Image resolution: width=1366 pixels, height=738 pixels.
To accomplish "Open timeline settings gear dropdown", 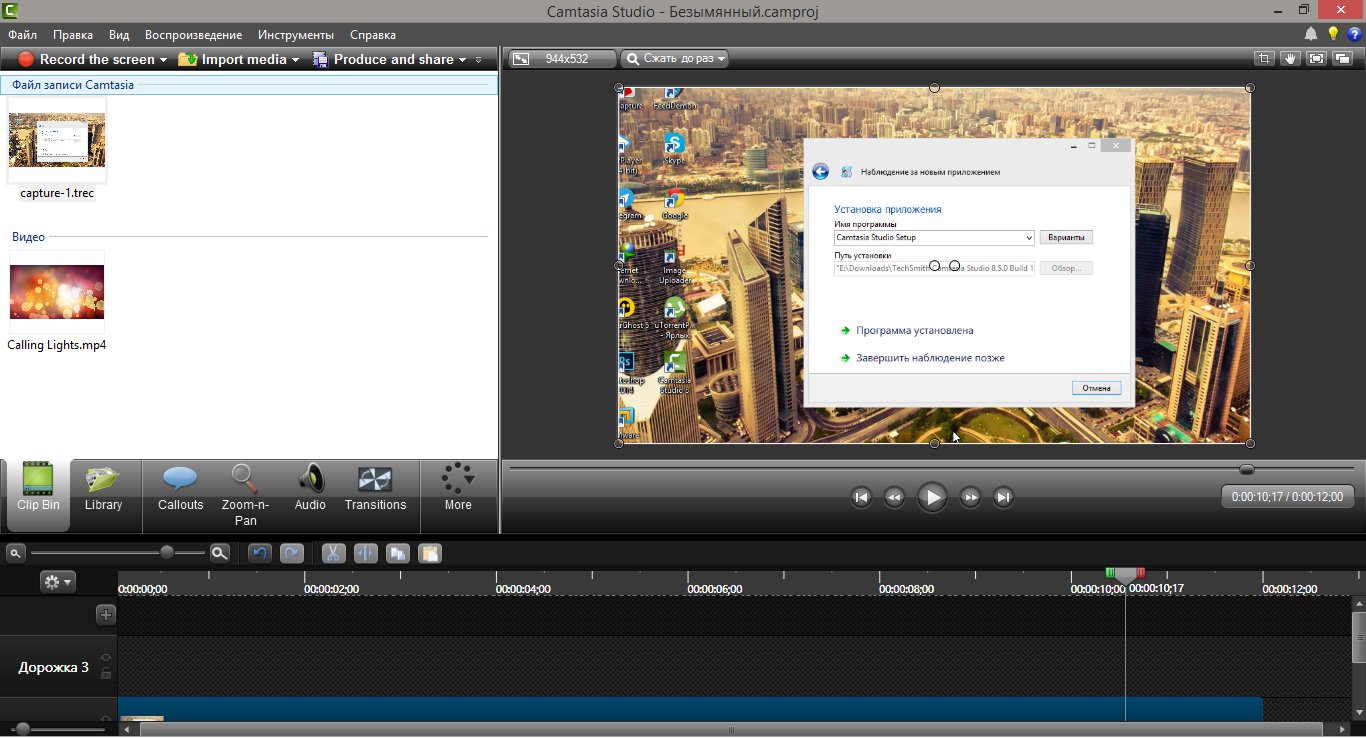I will tap(57, 582).
